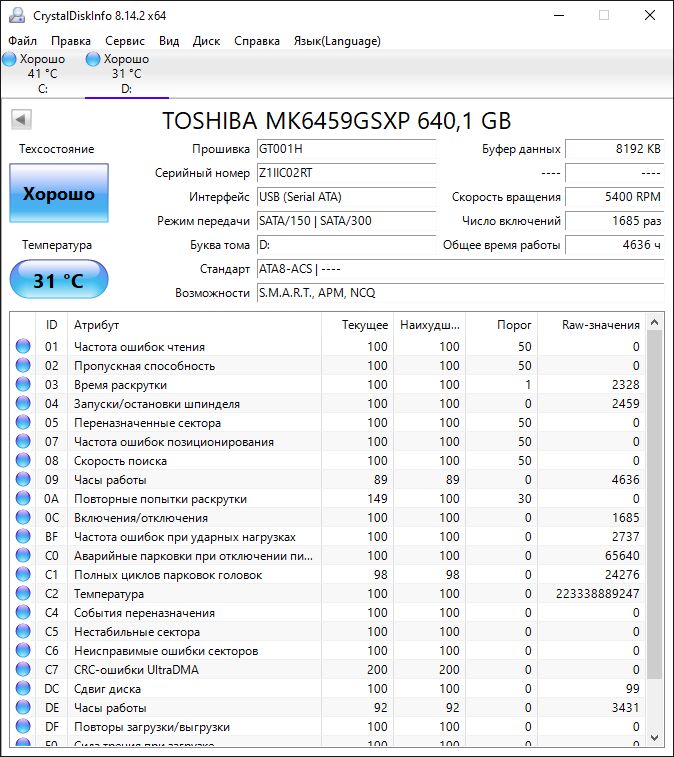Click the status orb for attribute 01
The width and height of the screenshot is (674, 757).
(x=23, y=346)
